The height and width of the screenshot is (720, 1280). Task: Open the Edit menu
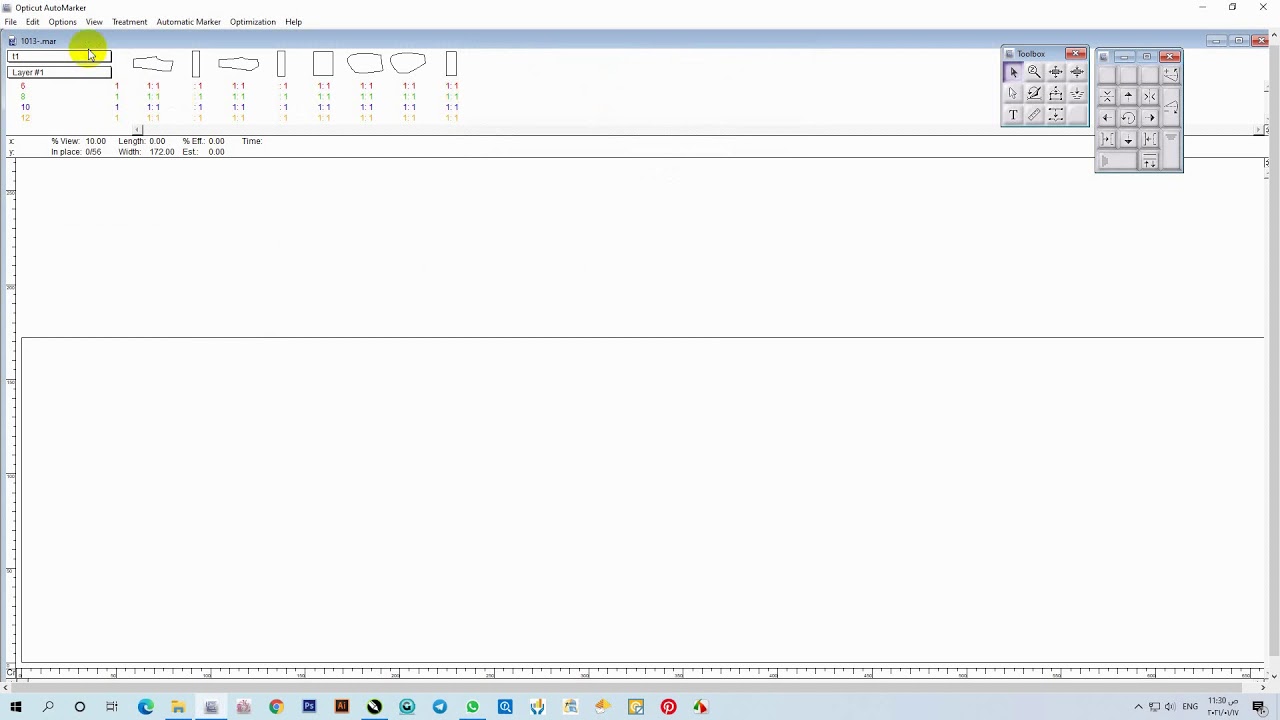tap(33, 22)
